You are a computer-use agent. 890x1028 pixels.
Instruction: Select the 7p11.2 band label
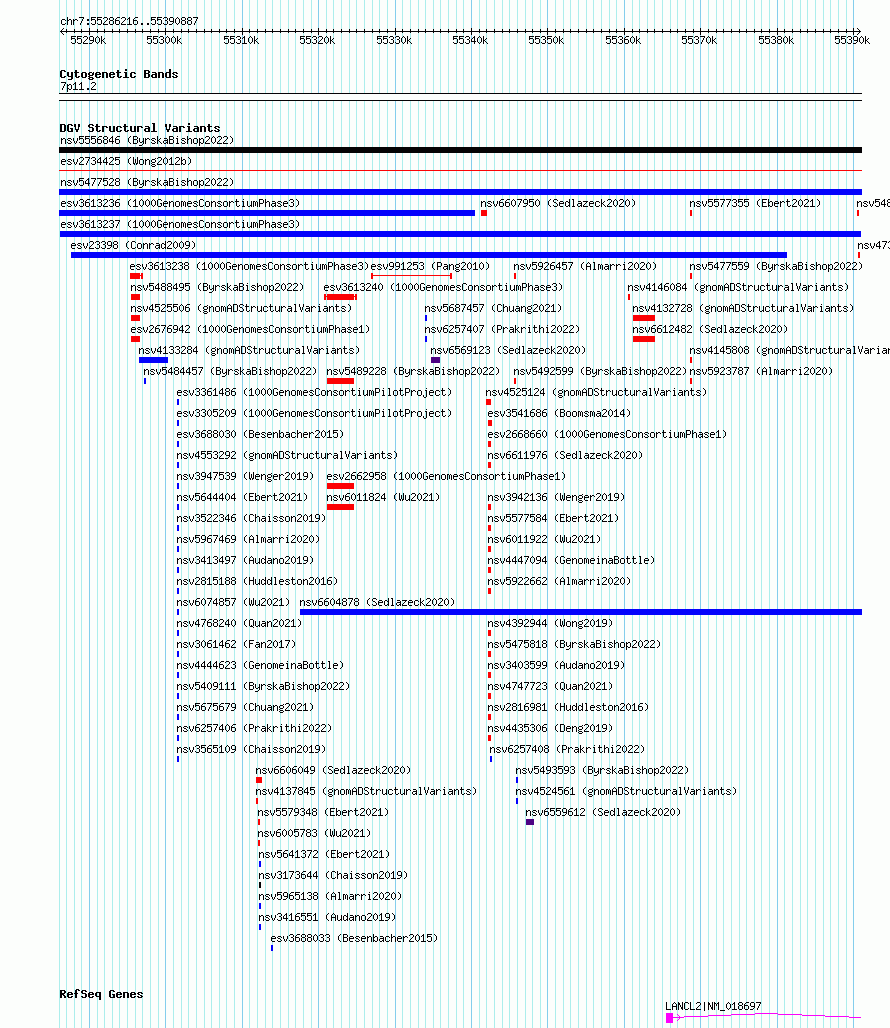pos(78,87)
